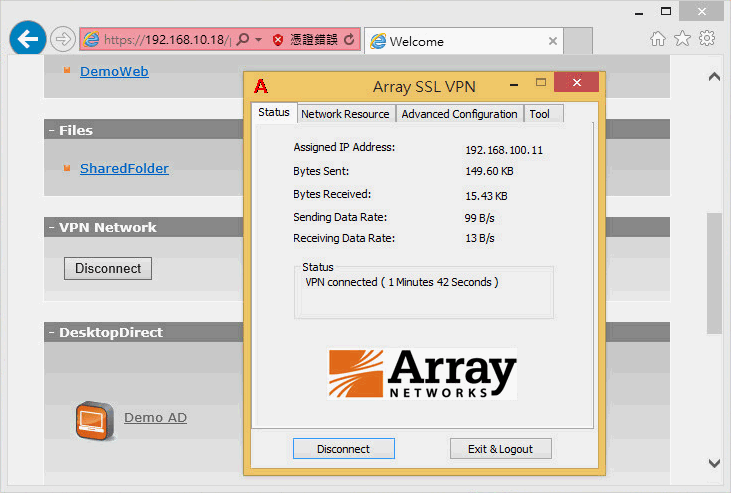Open the address bar search magnifier
731x493 pixels.
pyautogui.click(x=242, y=39)
